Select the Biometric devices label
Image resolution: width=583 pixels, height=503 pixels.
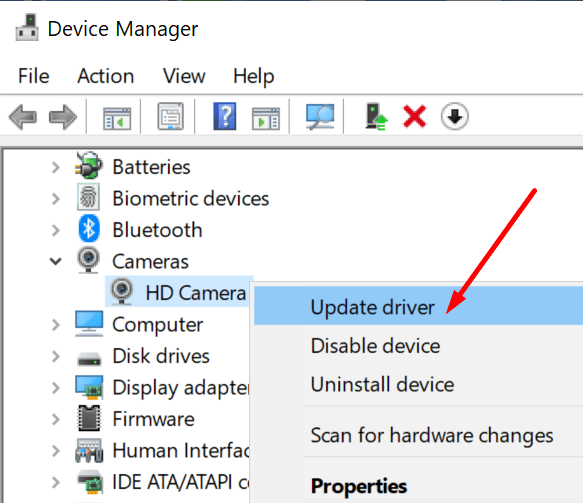pos(191,198)
